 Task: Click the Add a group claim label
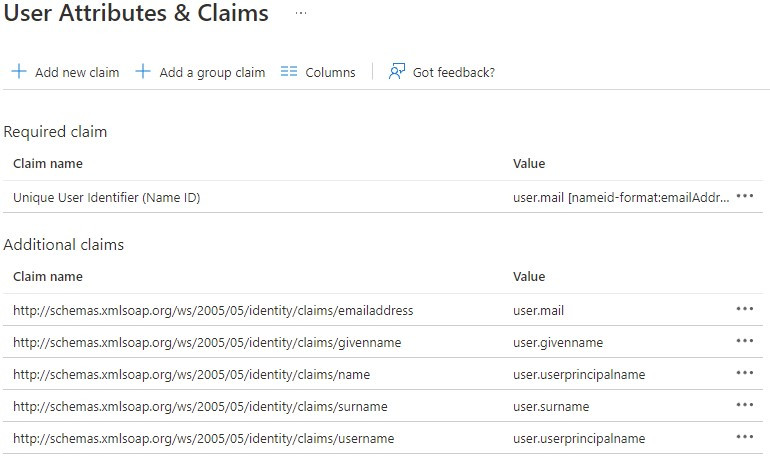(212, 72)
